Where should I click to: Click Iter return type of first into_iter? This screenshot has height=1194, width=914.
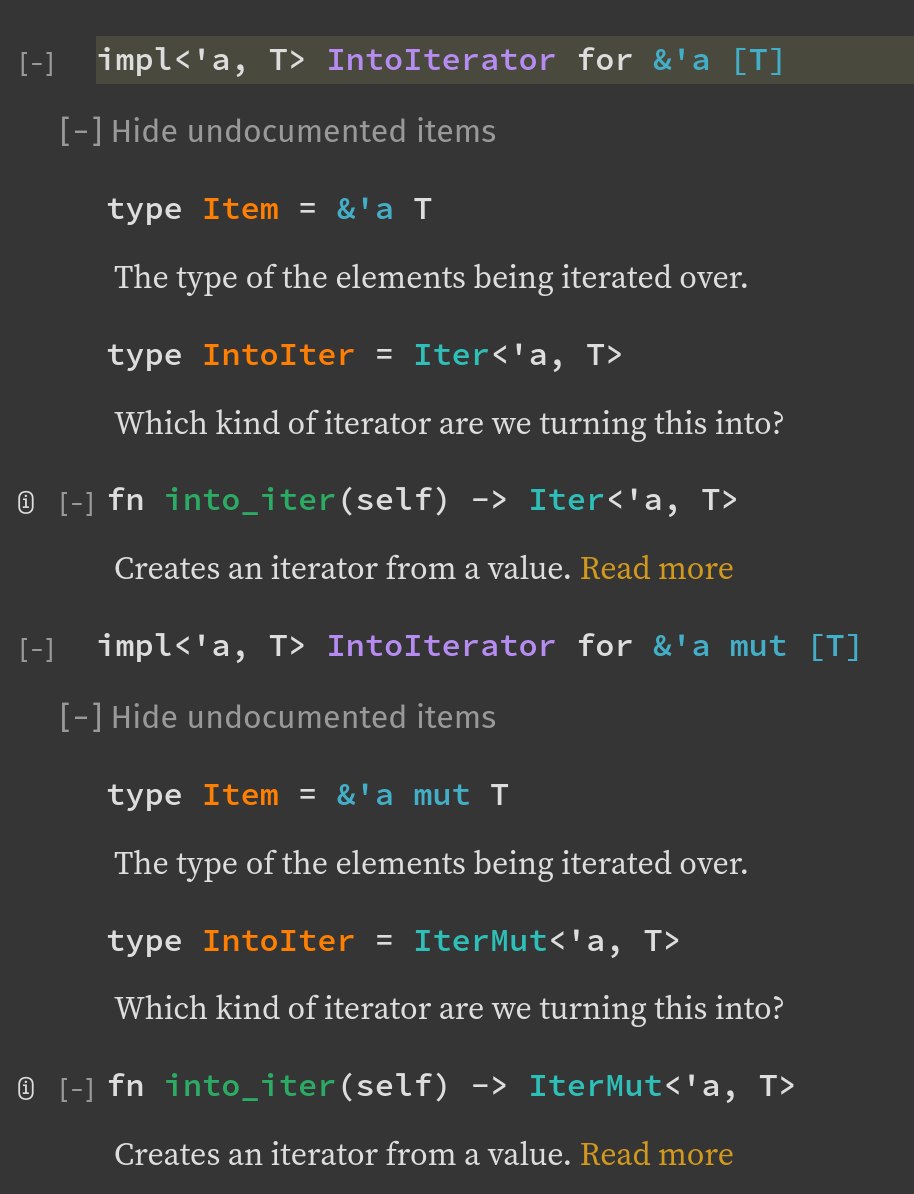pos(566,500)
